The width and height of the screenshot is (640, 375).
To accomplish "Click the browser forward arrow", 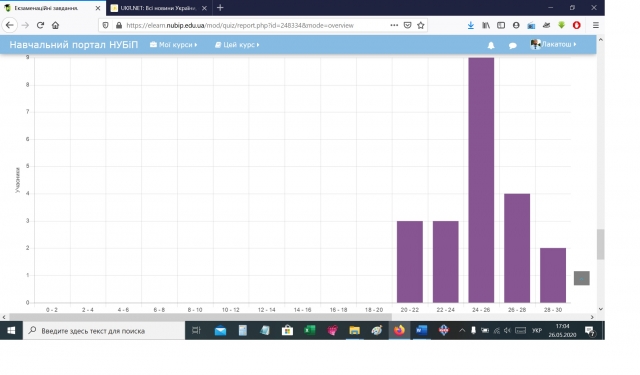I will click(25, 25).
